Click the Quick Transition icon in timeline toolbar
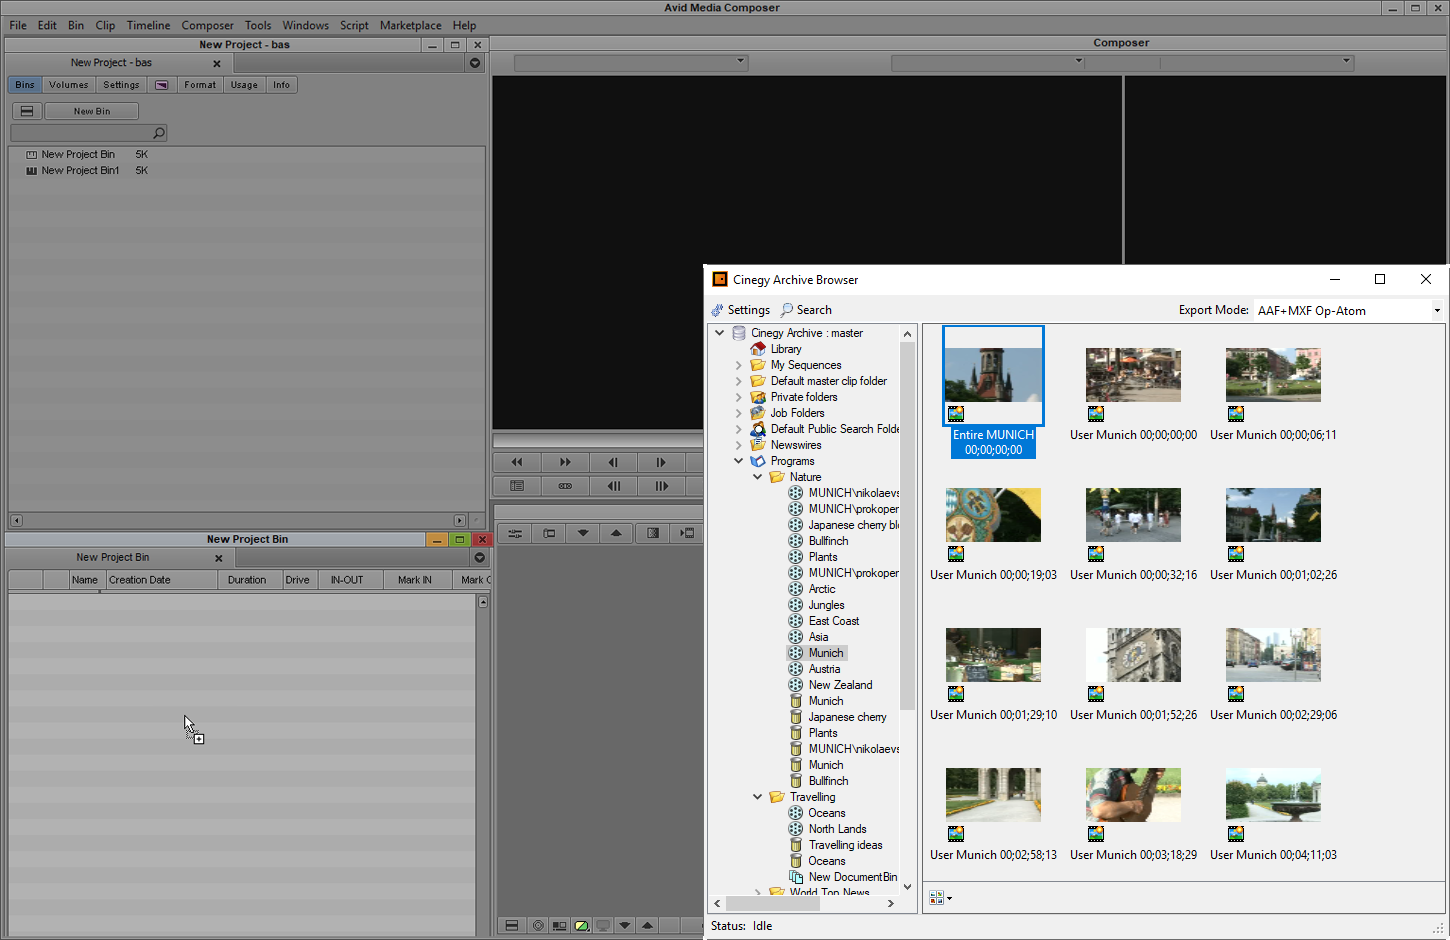Screen dimensions: 1450x940 click(x=653, y=533)
